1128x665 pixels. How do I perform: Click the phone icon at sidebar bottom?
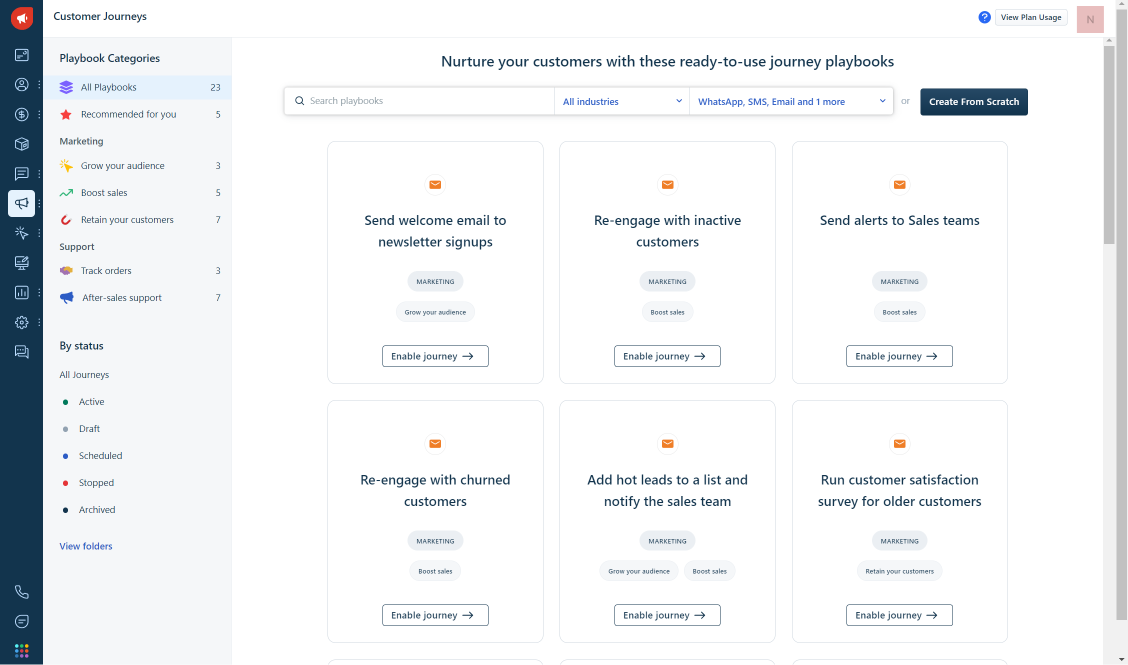(22, 592)
